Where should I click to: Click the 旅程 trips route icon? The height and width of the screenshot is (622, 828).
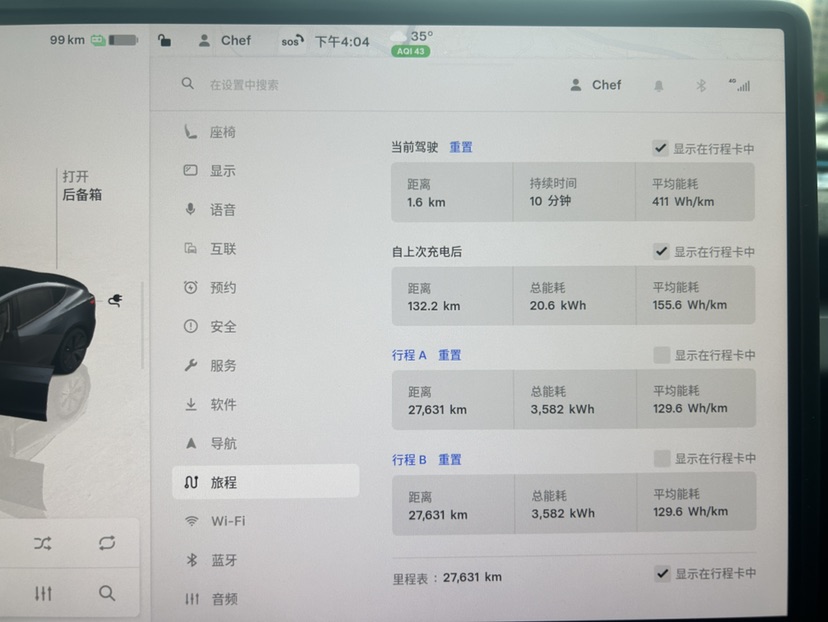click(x=191, y=482)
